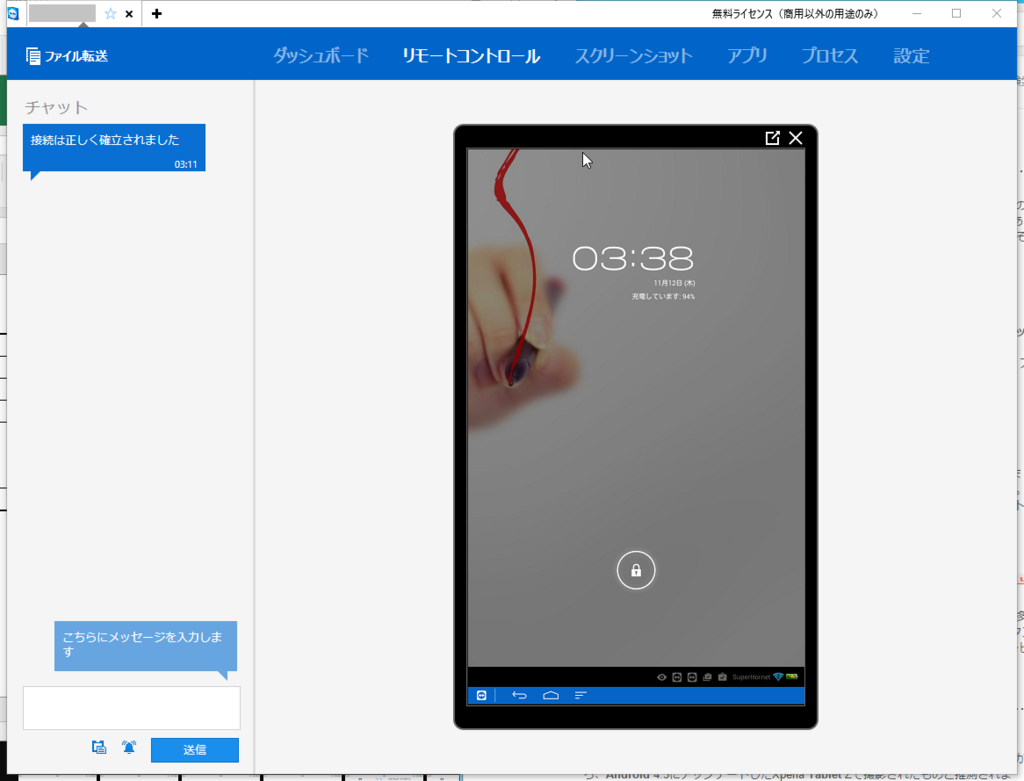Click the lock icon on device screen
This screenshot has width=1024, height=781.
click(635, 571)
